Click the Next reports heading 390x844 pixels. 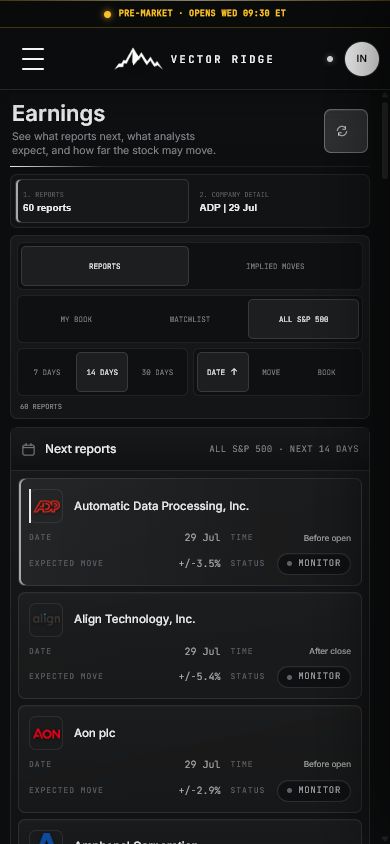tap(81, 449)
